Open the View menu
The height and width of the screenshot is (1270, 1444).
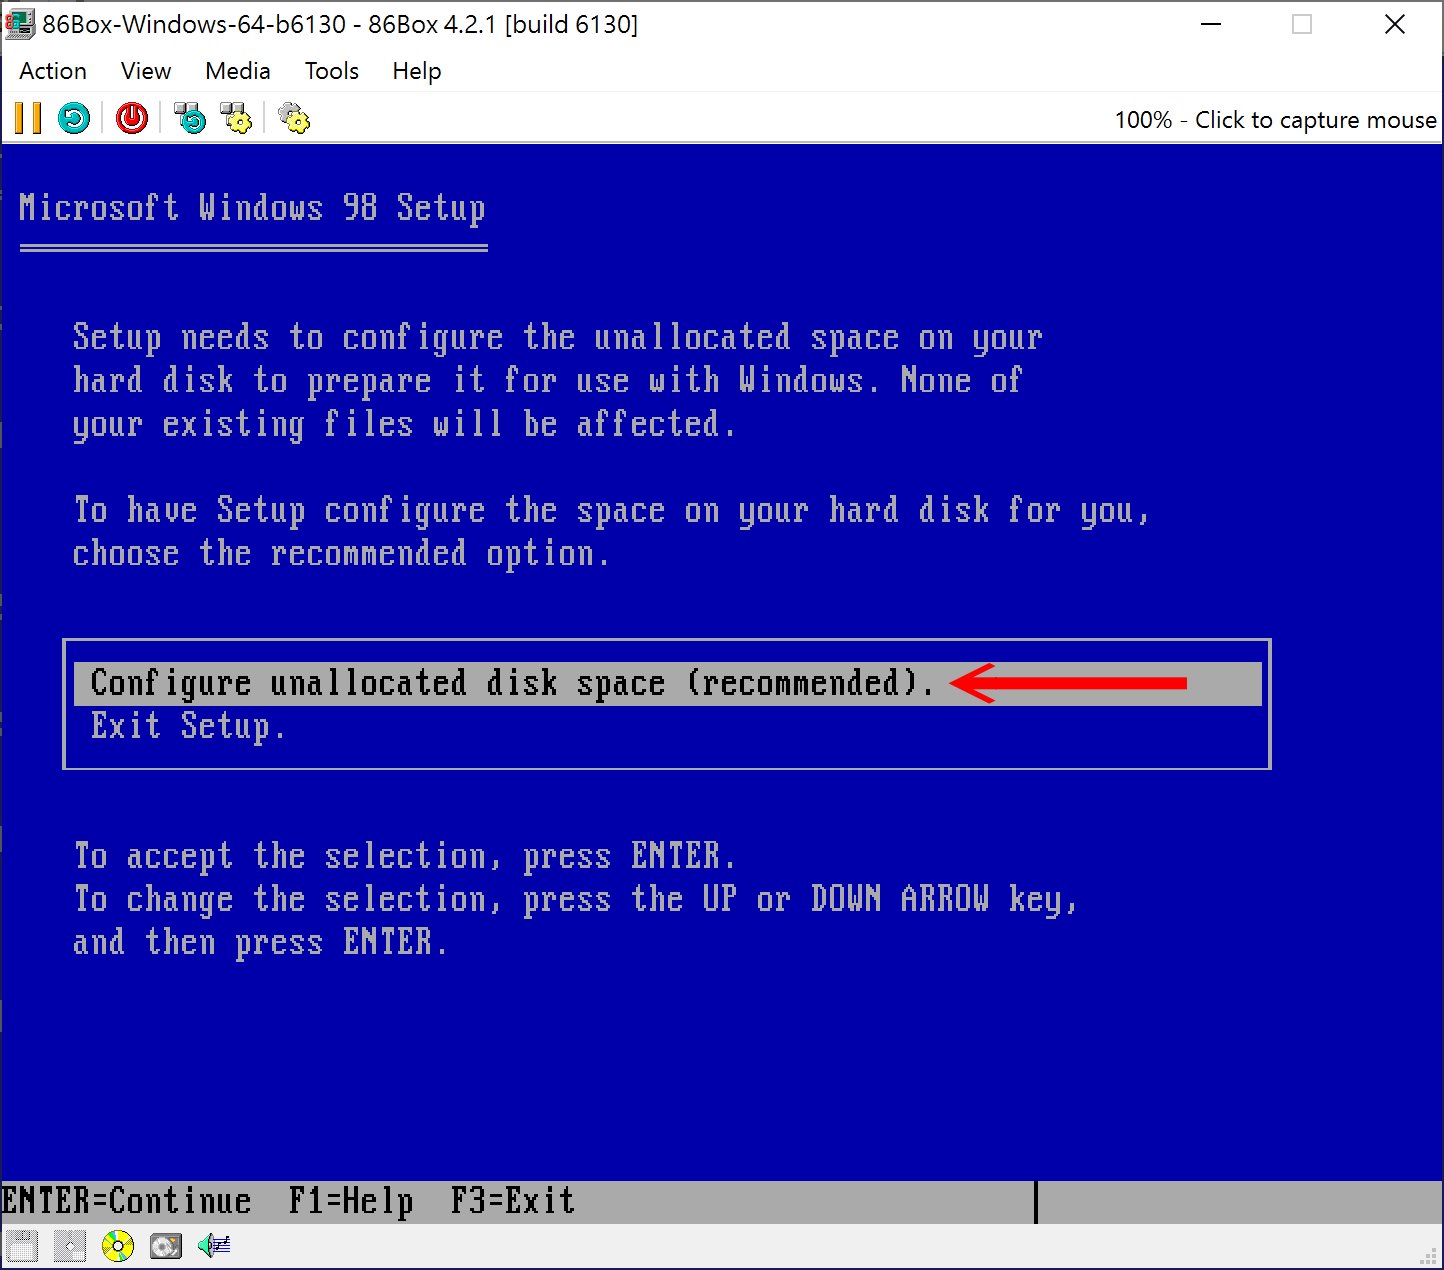click(146, 71)
